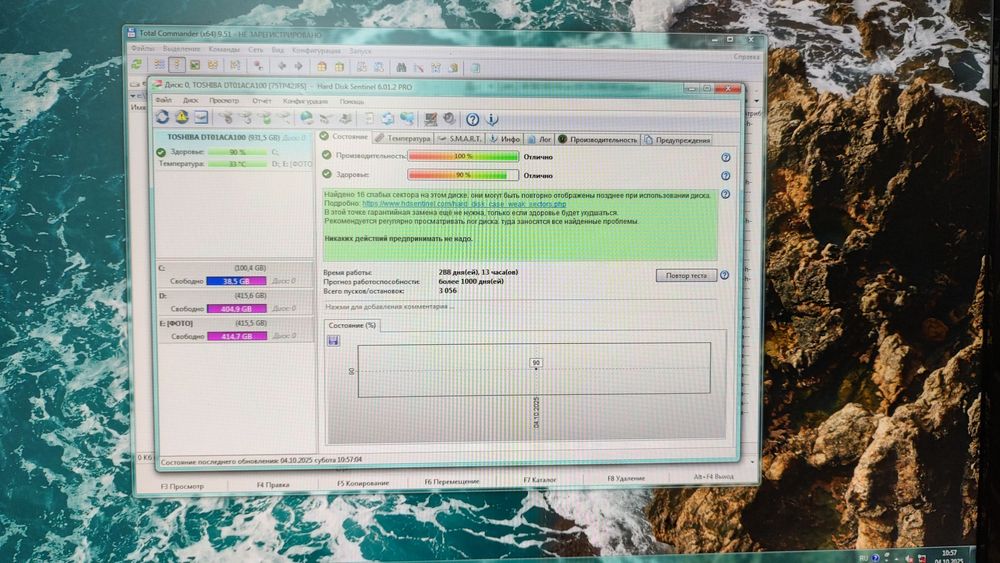1000x563 pixels.
Task: Click F6 Перемещение in Total Commander
Action: pos(452,481)
